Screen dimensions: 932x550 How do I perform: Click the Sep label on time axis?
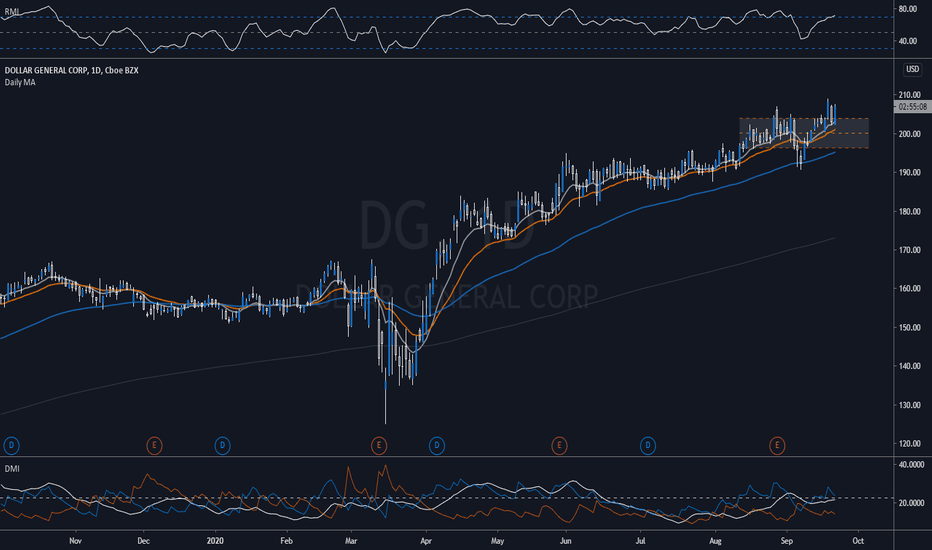(x=786, y=541)
